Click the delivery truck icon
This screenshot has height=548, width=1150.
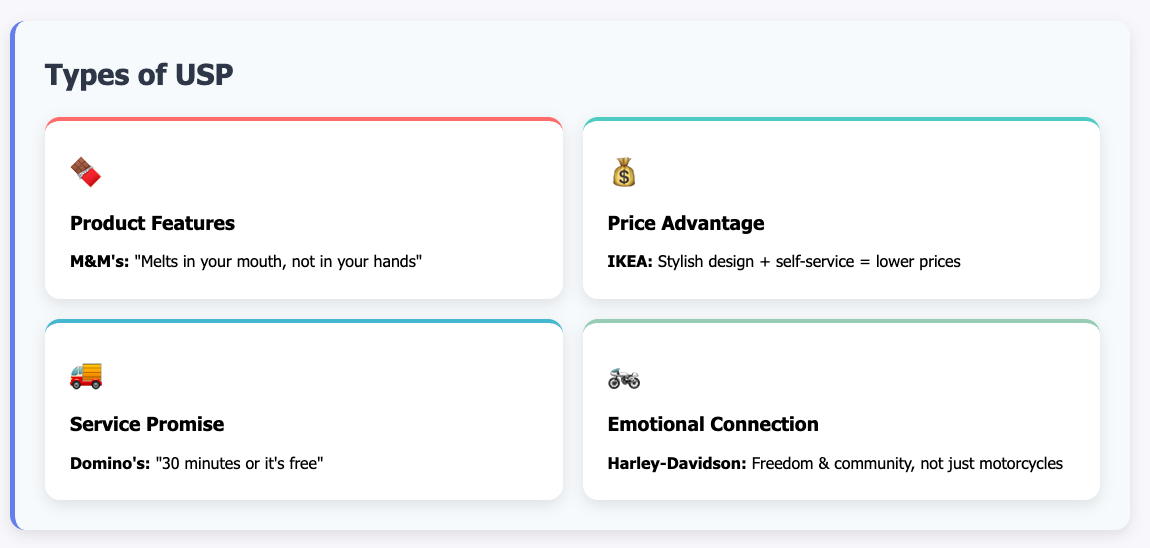[86, 374]
